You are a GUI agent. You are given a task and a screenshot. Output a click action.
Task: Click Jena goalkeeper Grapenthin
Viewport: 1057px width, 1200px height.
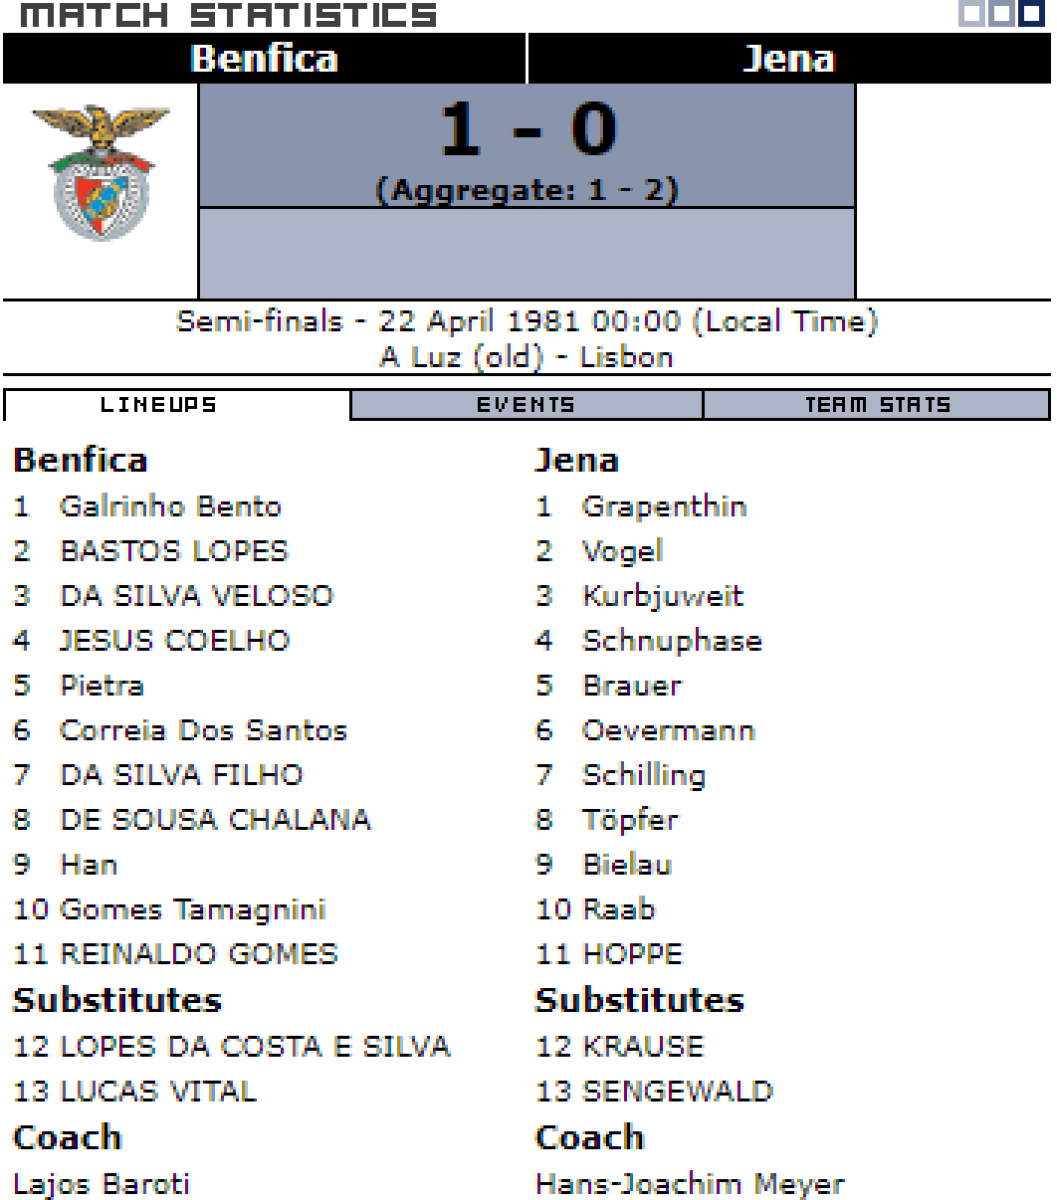pyautogui.click(x=664, y=506)
